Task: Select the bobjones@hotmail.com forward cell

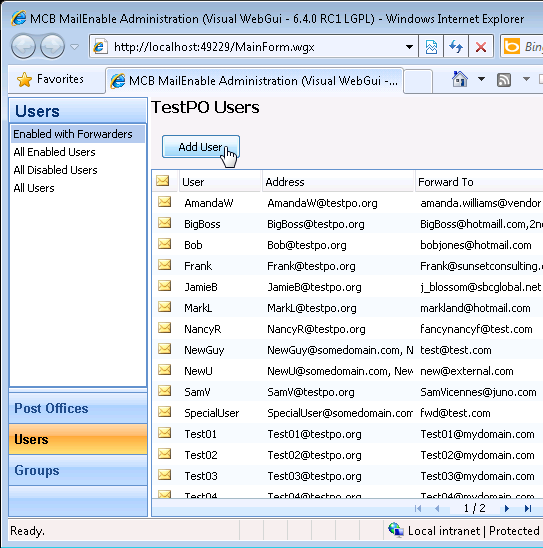Action: [476, 245]
